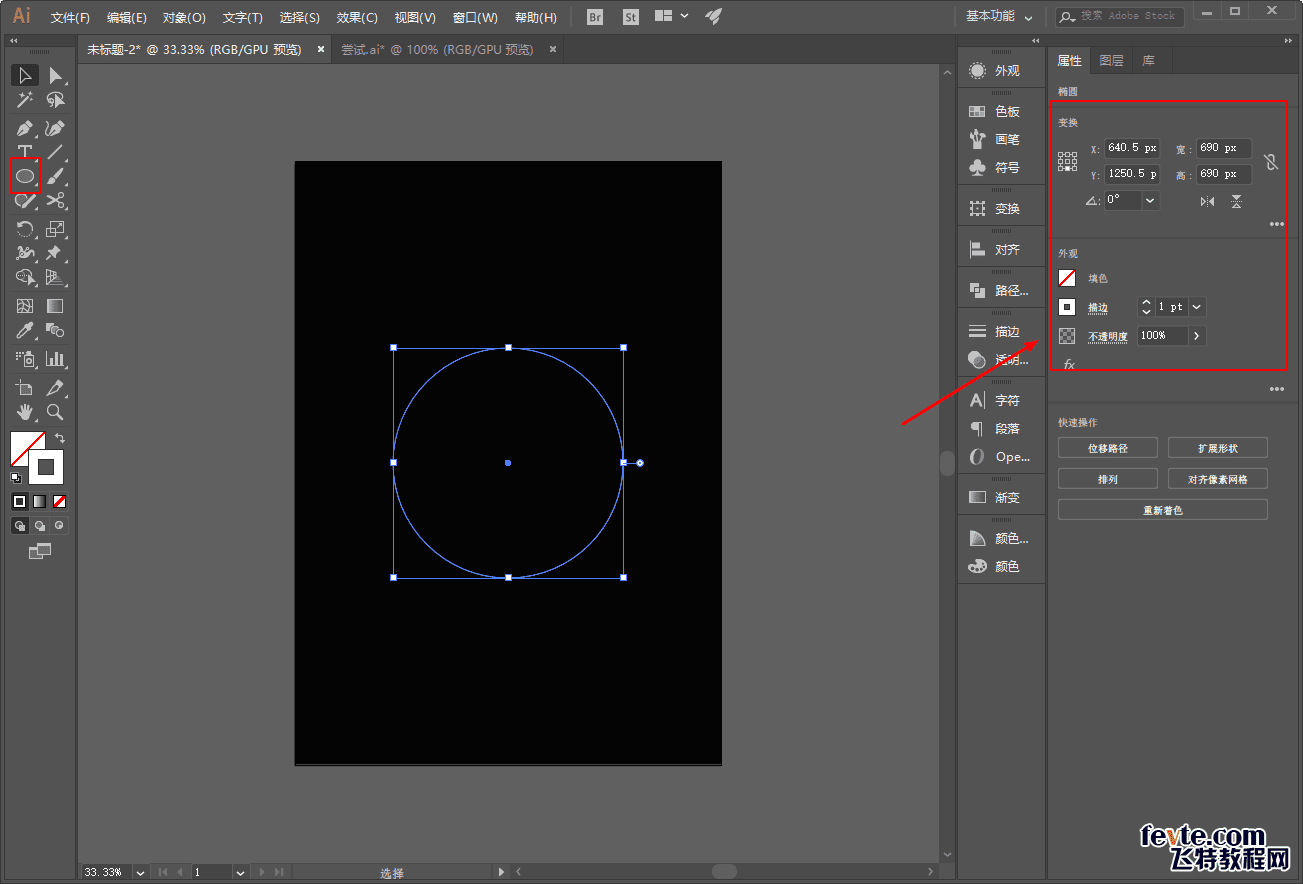The height and width of the screenshot is (884, 1303).
Task: Open the rotation angle dropdown
Action: tap(1150, 200)
